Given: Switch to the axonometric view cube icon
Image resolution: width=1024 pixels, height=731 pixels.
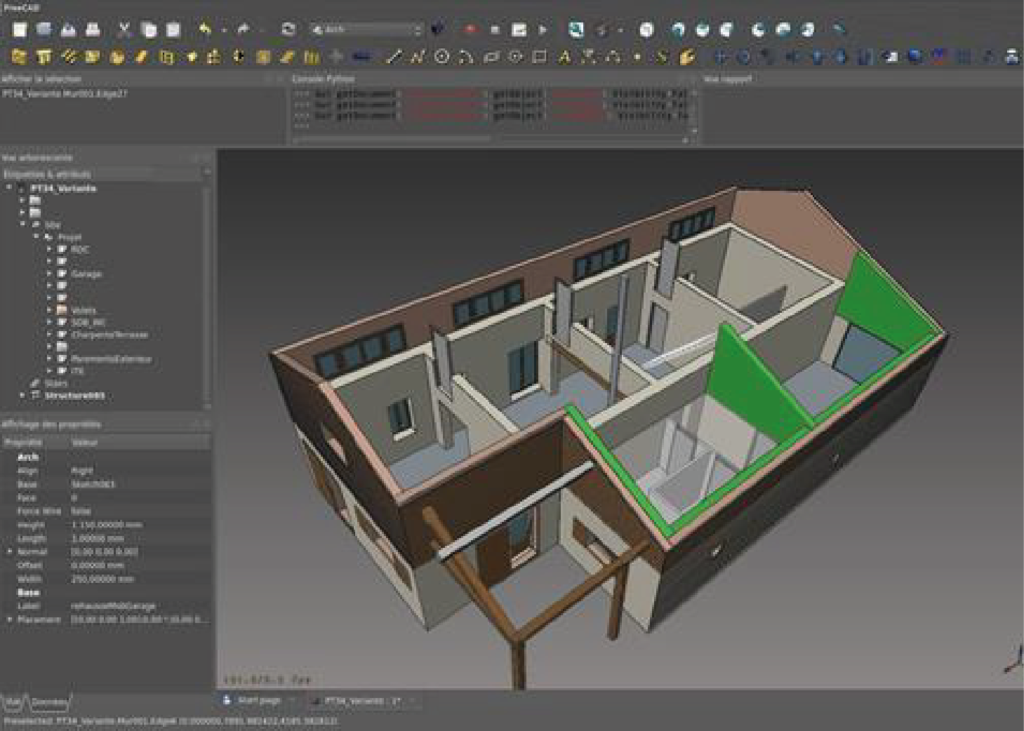Looking at the screenshot, I should click(647, 30).
